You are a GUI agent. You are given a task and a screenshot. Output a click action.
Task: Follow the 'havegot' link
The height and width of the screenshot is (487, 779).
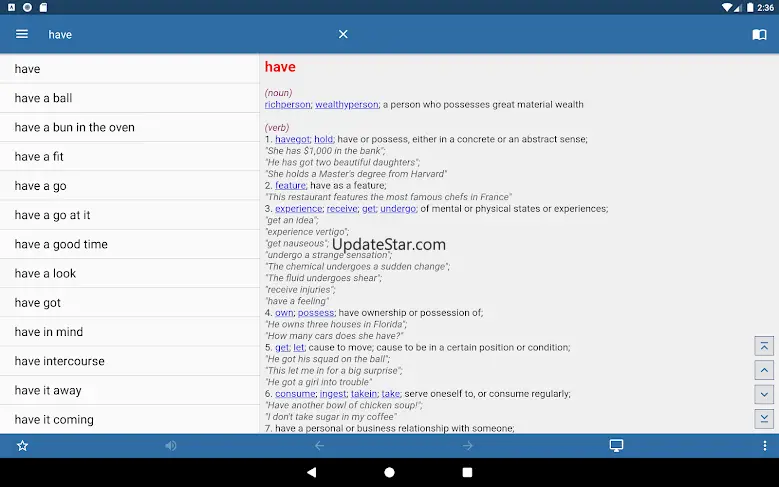pyautogui.click(x=292, y=139)
